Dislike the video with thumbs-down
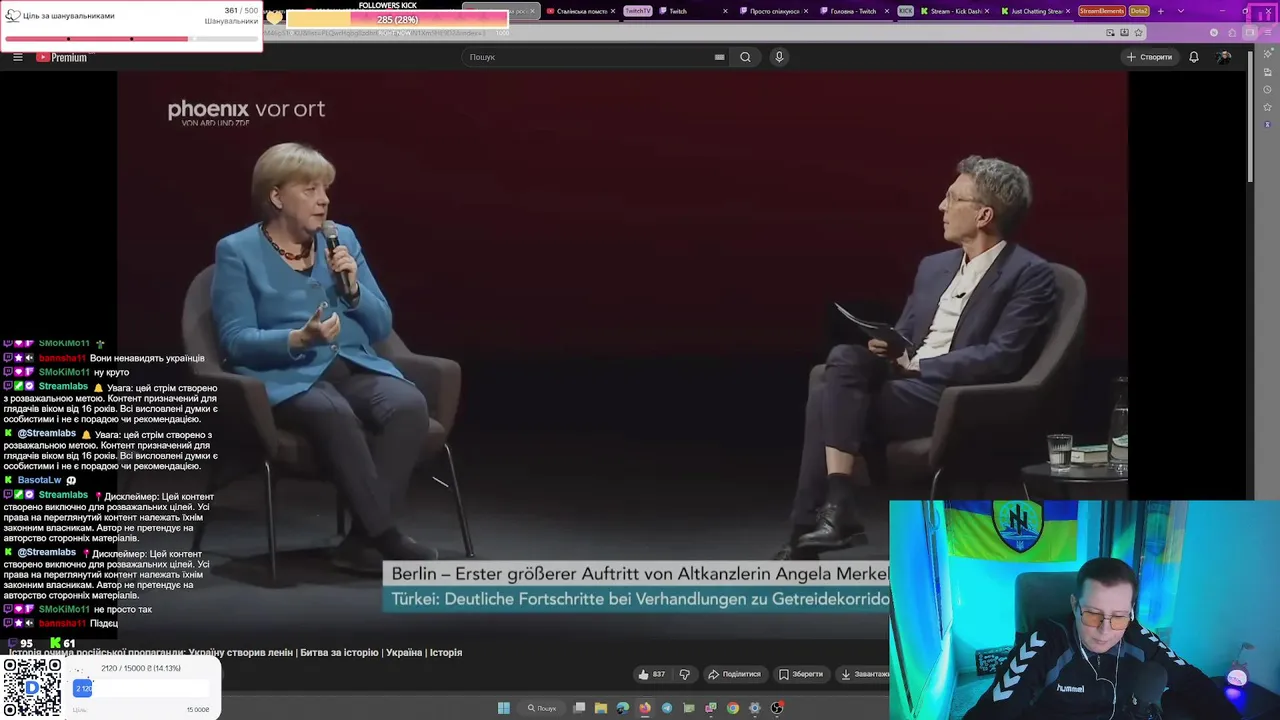Viewport: 1280px width, 720px height. 685,674
